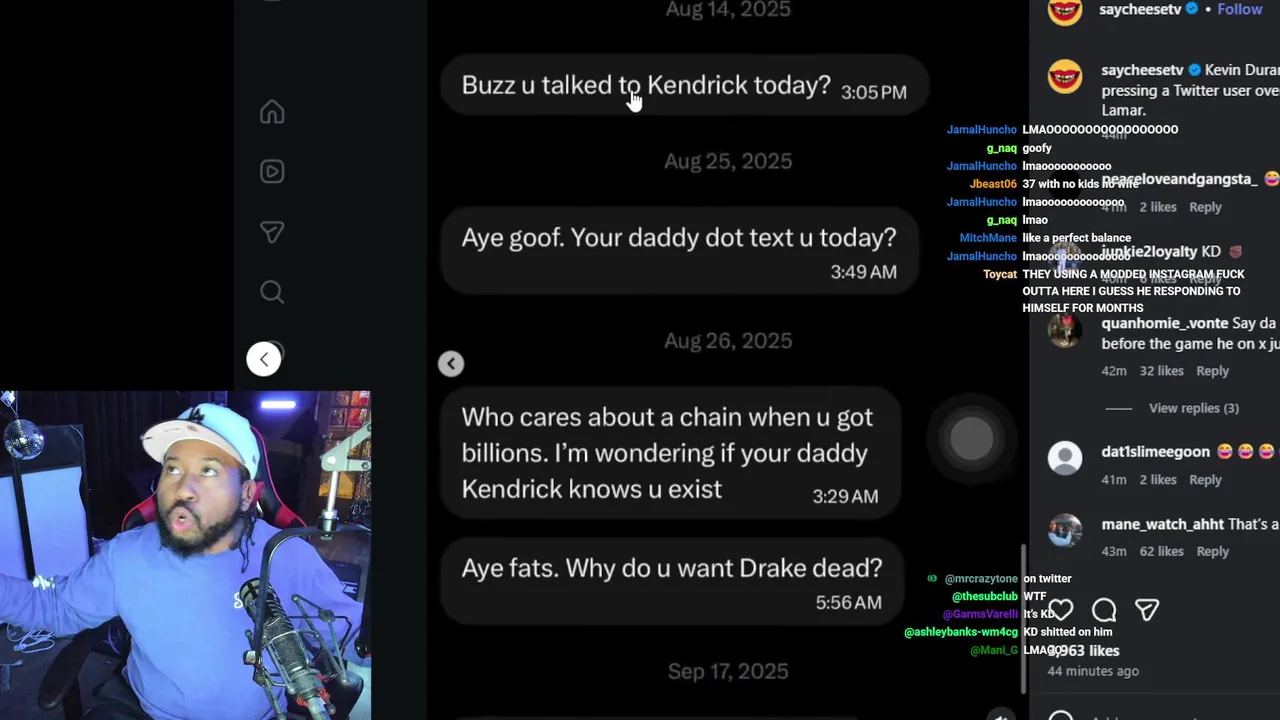1280x720 pixels.
Task: Select message 'Aye goof. Your daddy dot text'
Action: click(x=679, y=250)
